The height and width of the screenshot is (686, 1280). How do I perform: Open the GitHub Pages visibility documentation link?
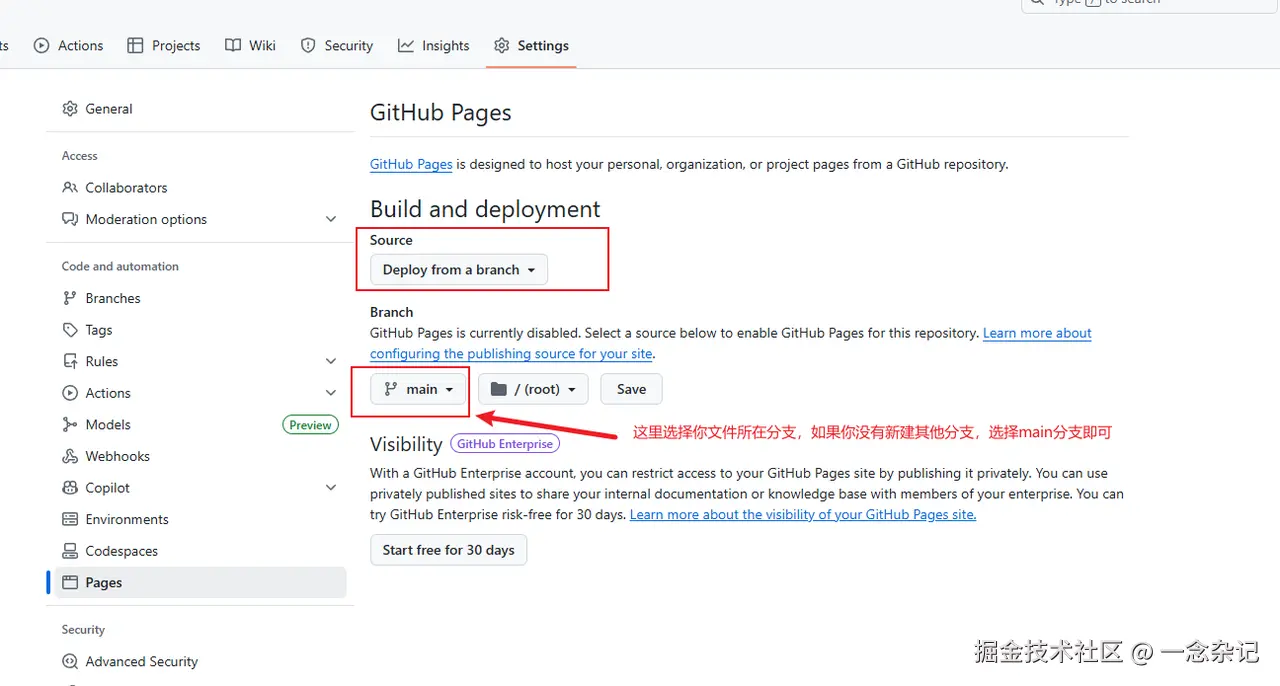pyautogui.click(x=802, y=514)
